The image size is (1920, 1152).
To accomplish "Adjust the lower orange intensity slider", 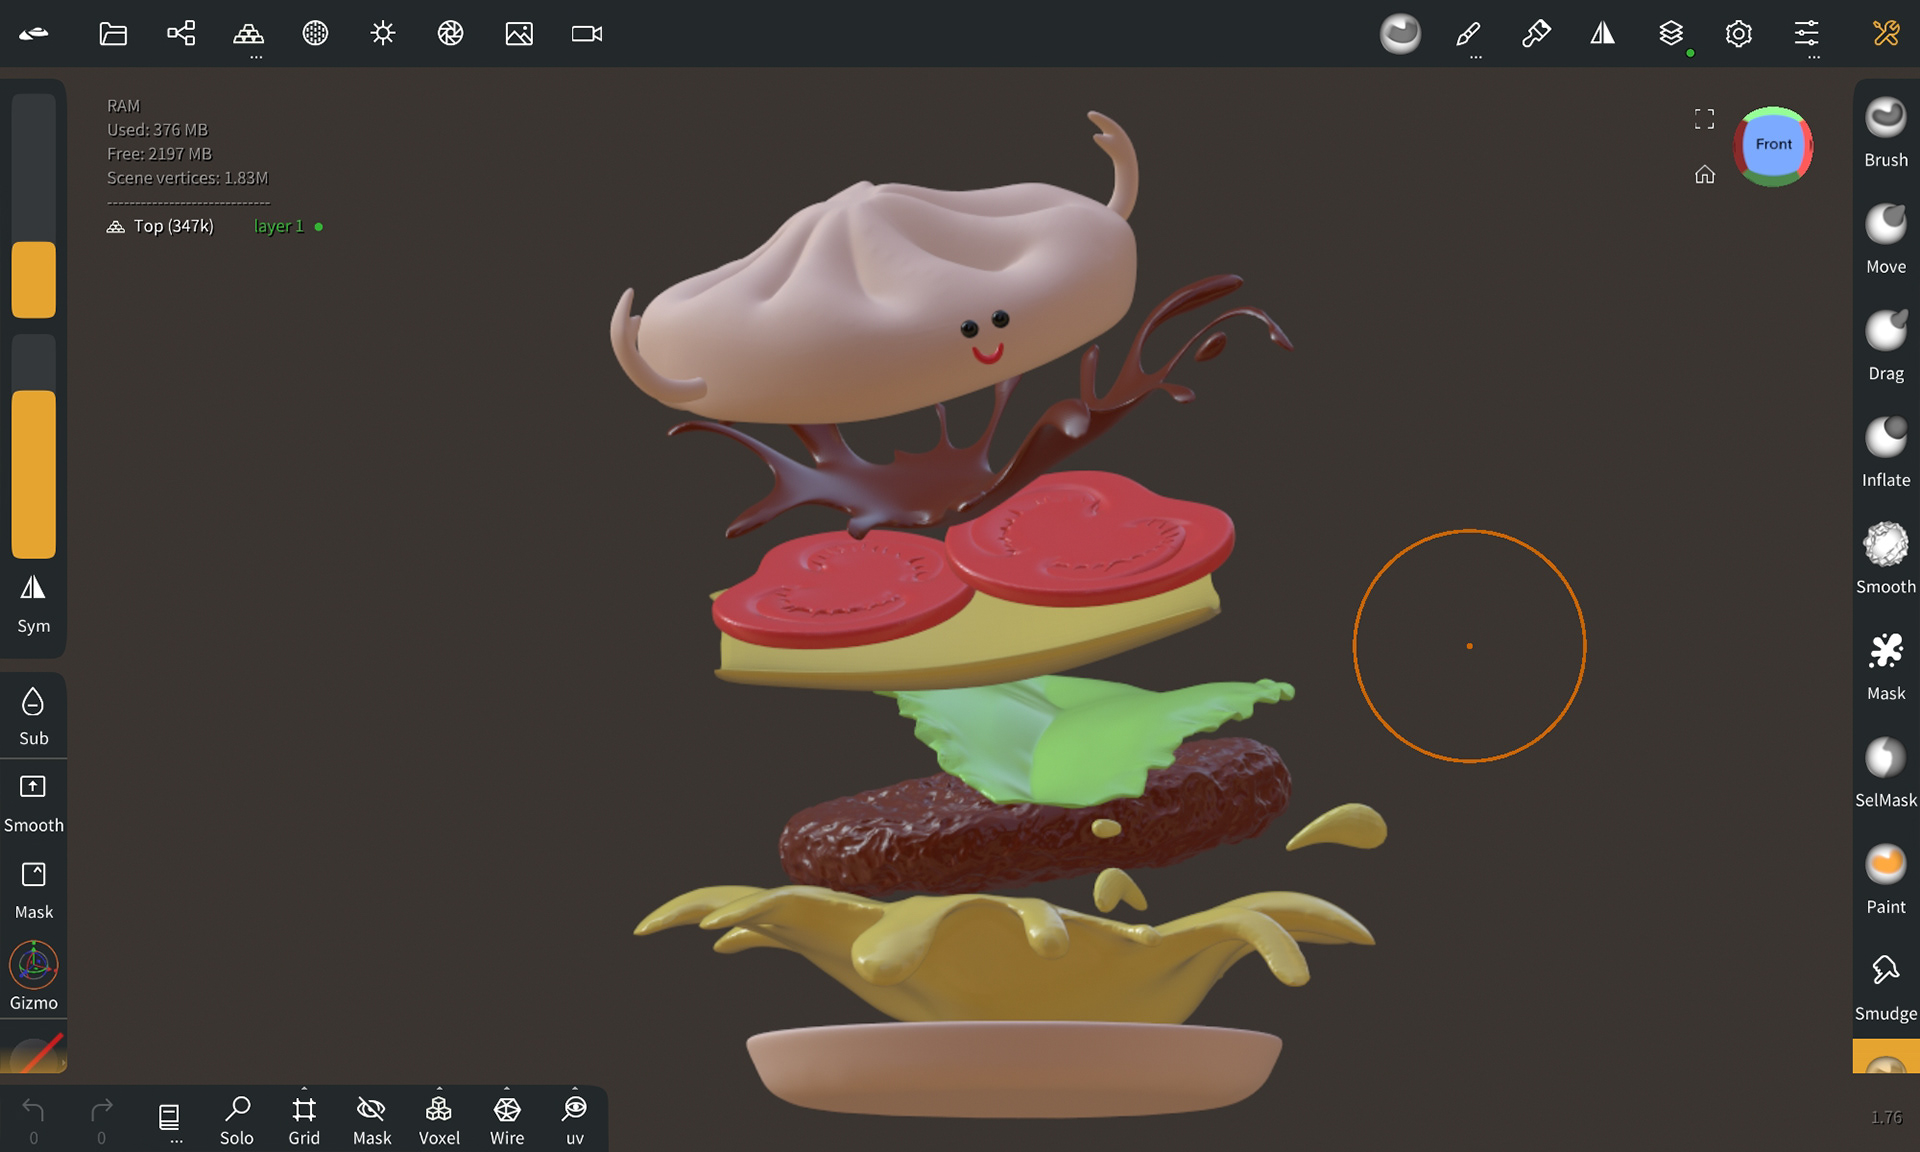I will click(33, 472).
